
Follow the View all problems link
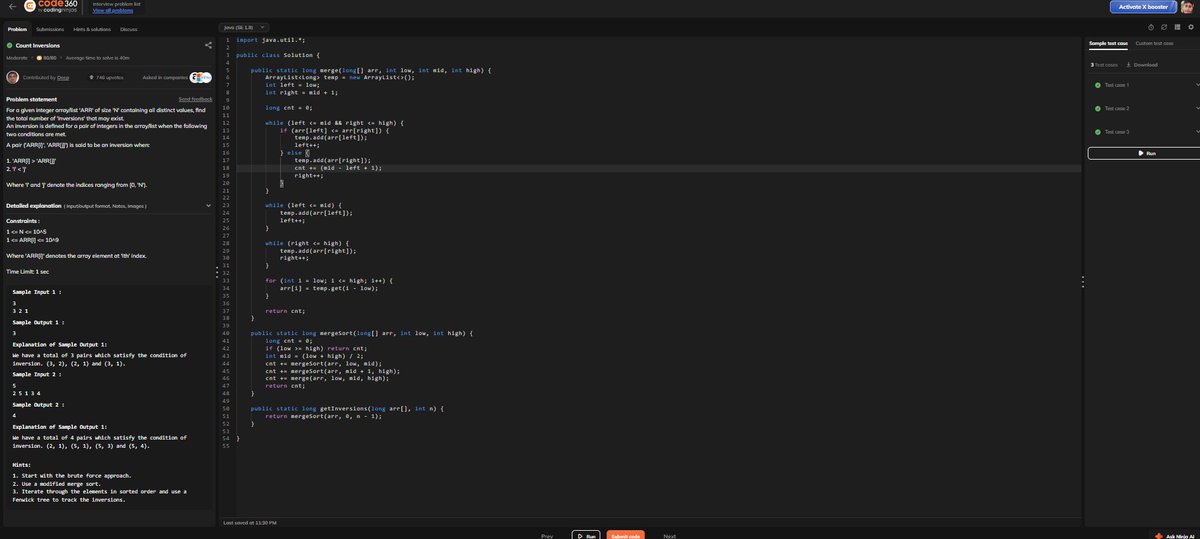tap(111, 10)
